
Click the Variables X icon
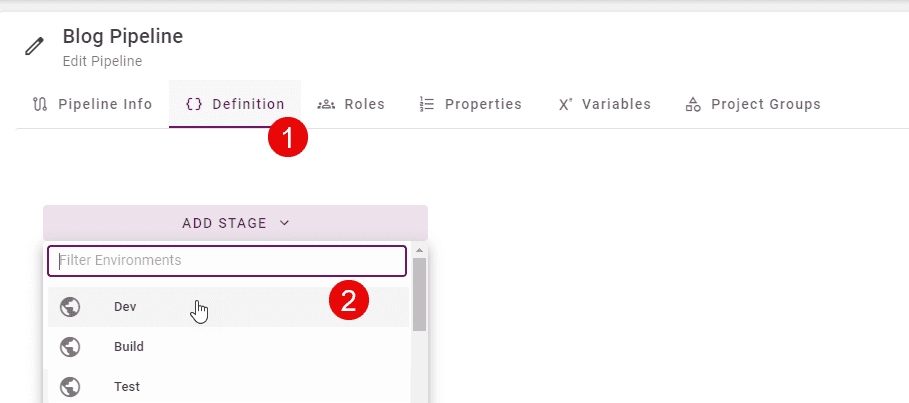565,104
